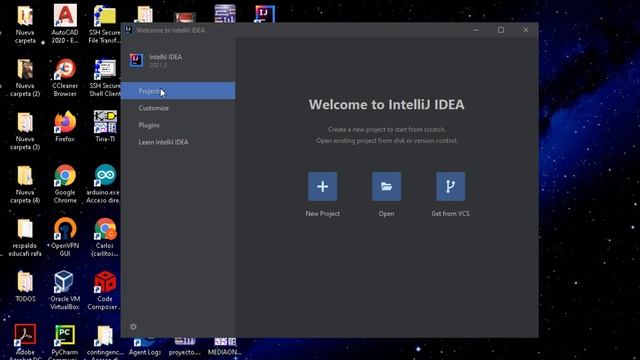The width and height of the screenshot is (640, 360).
Task: Click the Get from VCS branch icon
Action: pos(450,187)
